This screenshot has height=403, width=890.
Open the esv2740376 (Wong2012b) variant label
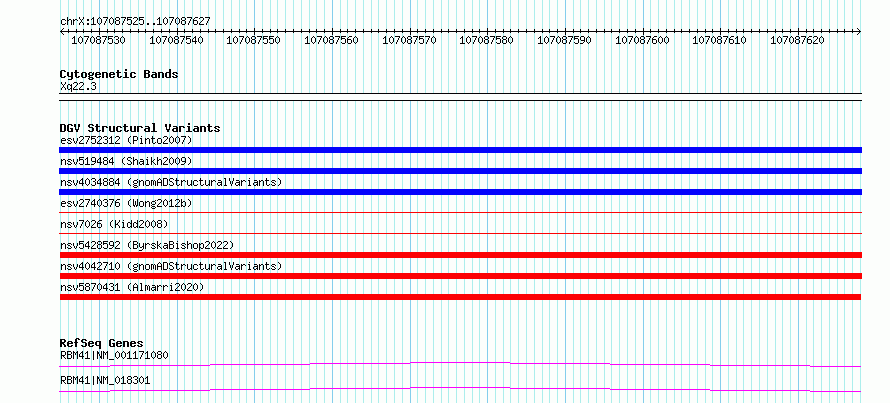pos(126,203)
